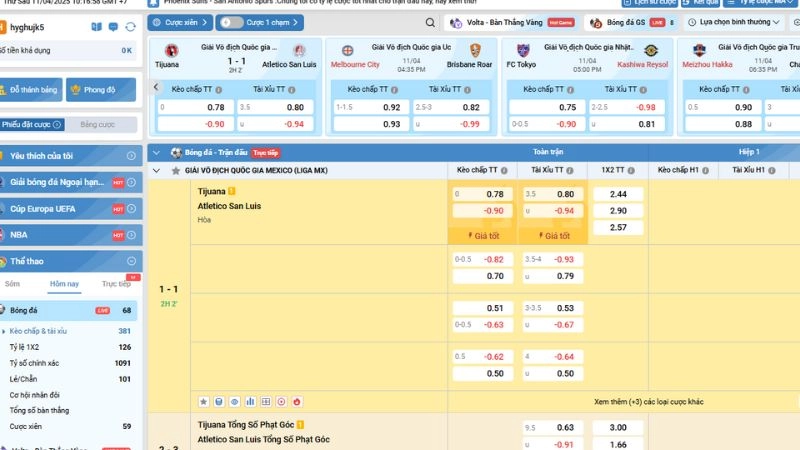Expand the Kèo chấp & tài xỉu submenu item
800x450 pixels.
38,331
